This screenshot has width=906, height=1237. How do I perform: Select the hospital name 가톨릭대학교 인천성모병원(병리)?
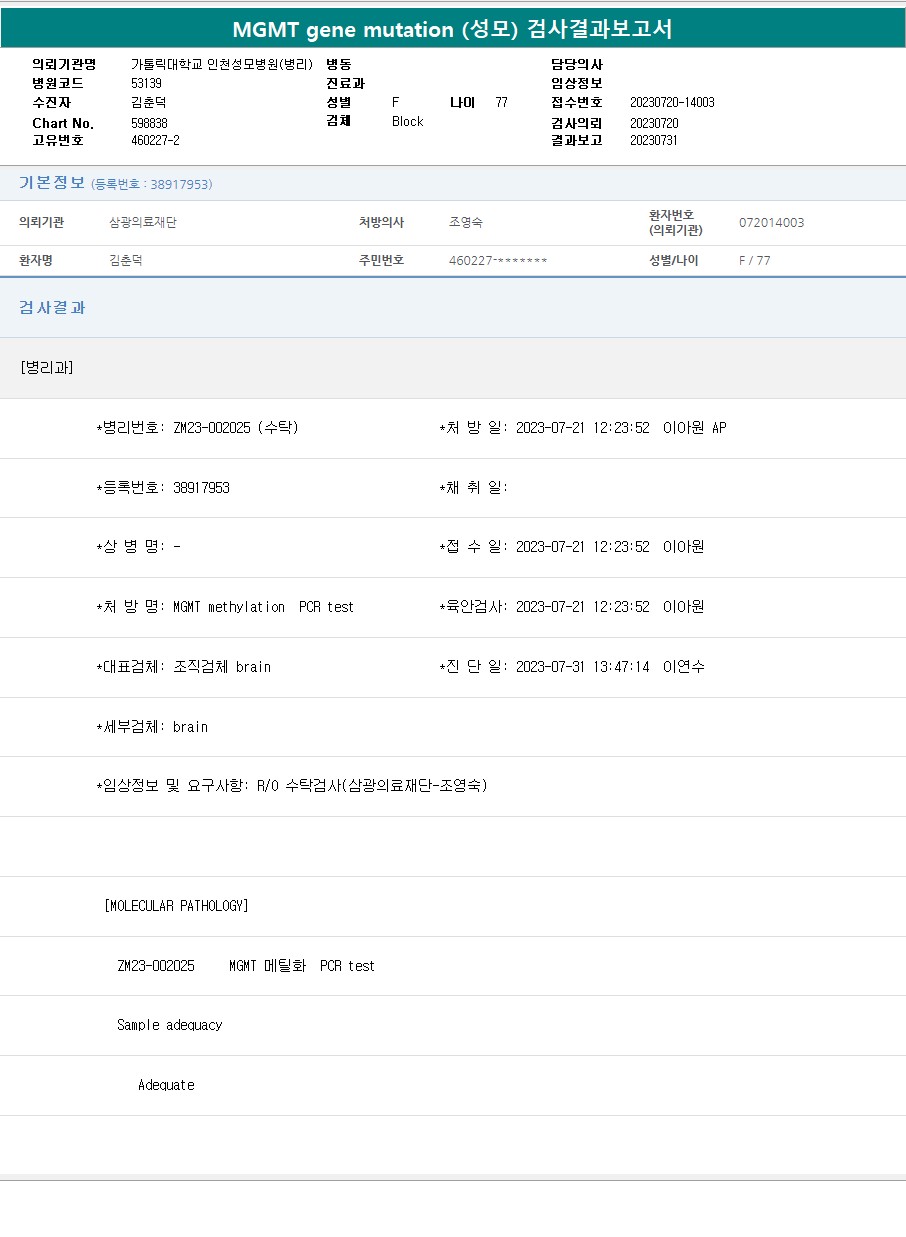pos(221,64)
